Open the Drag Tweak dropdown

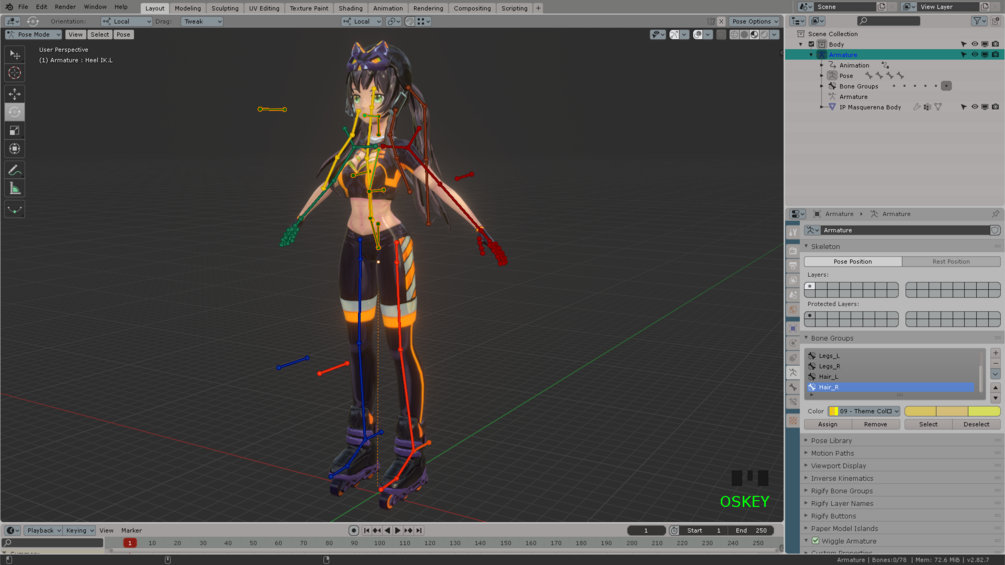pos(202,21)
